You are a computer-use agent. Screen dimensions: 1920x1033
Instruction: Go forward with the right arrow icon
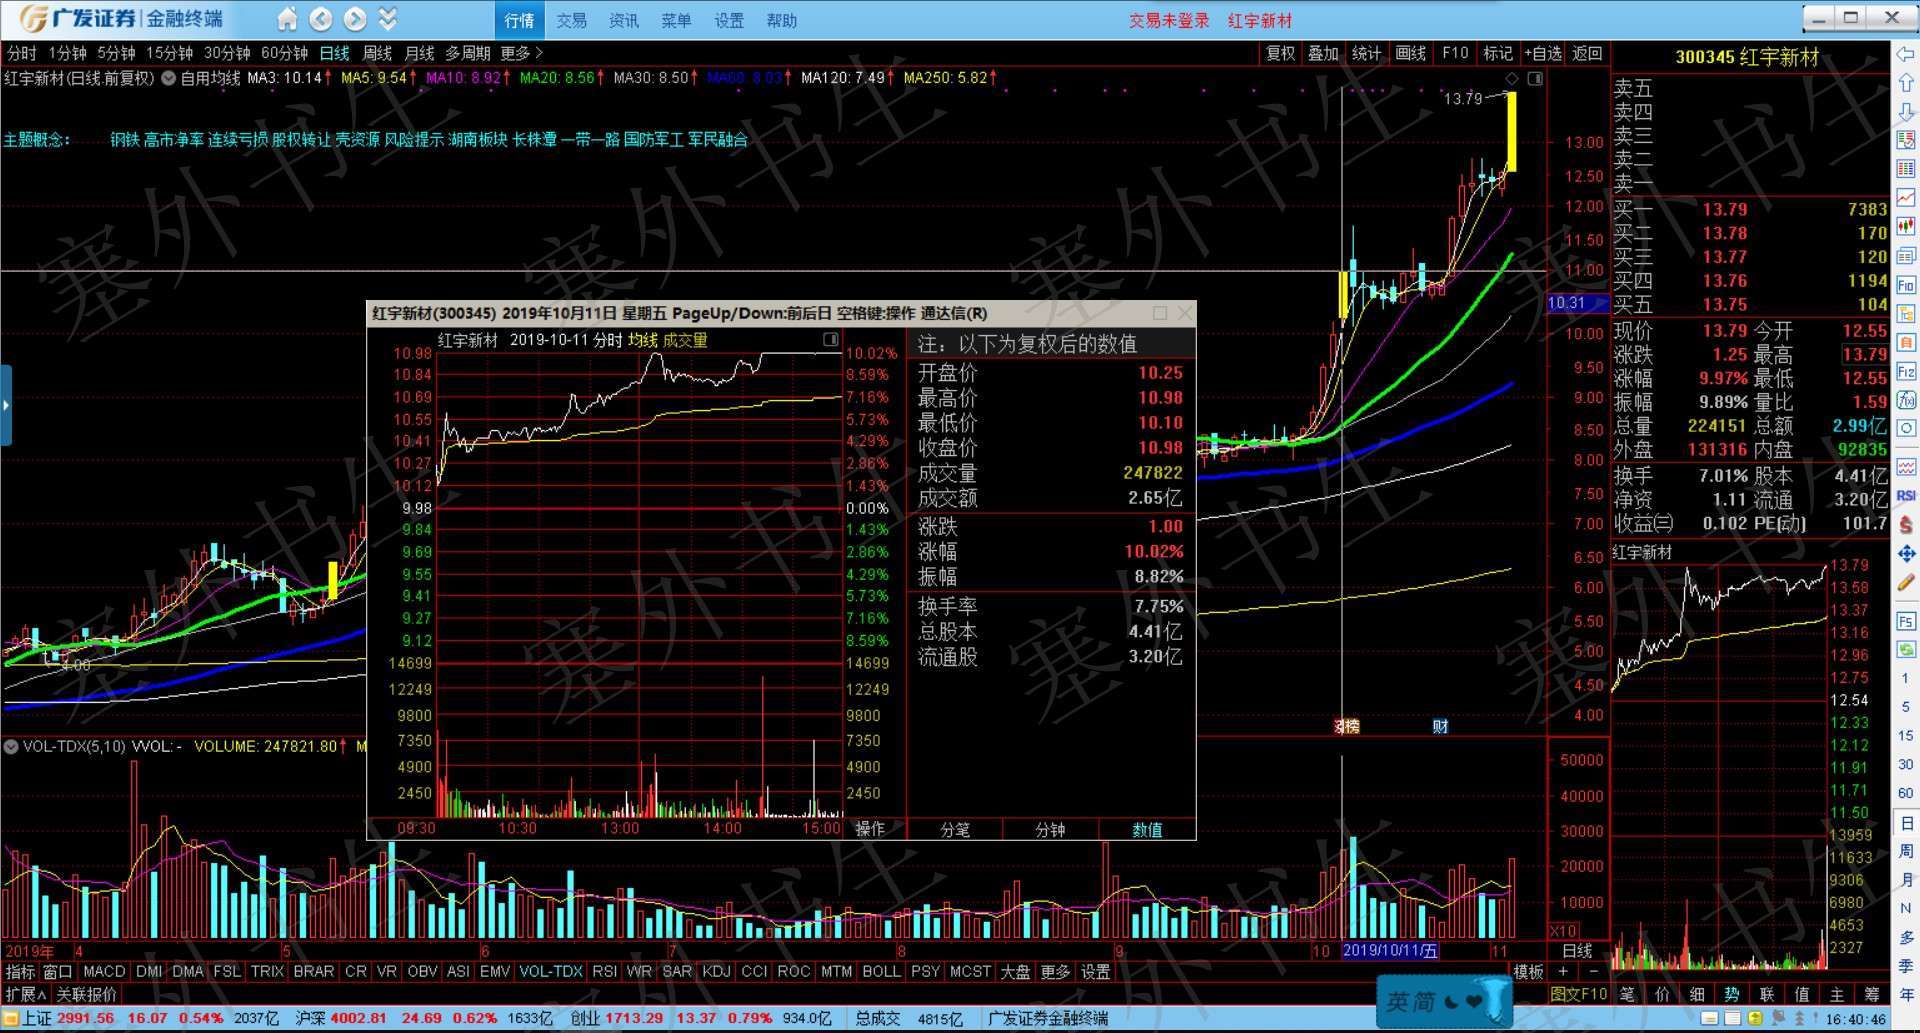click(355, 19)
